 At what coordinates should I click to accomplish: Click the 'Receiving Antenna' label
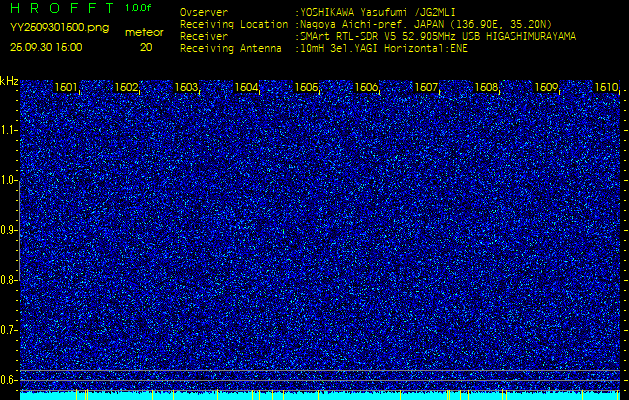pos(231,49)
